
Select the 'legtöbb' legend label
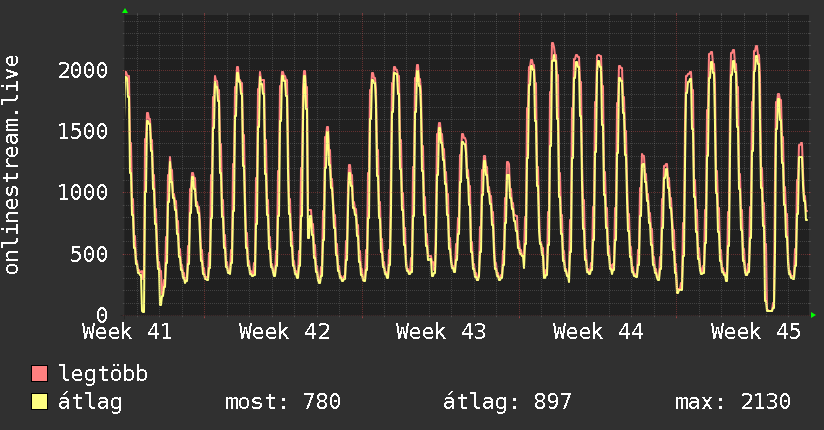(103, 373)
